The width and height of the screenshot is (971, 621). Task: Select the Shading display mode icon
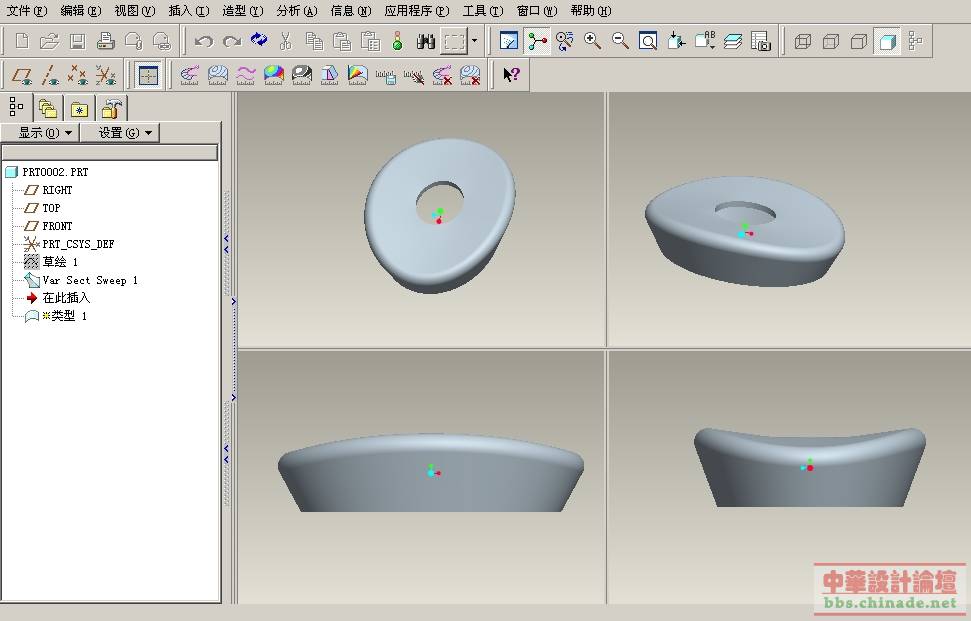[x=886, y=41]
